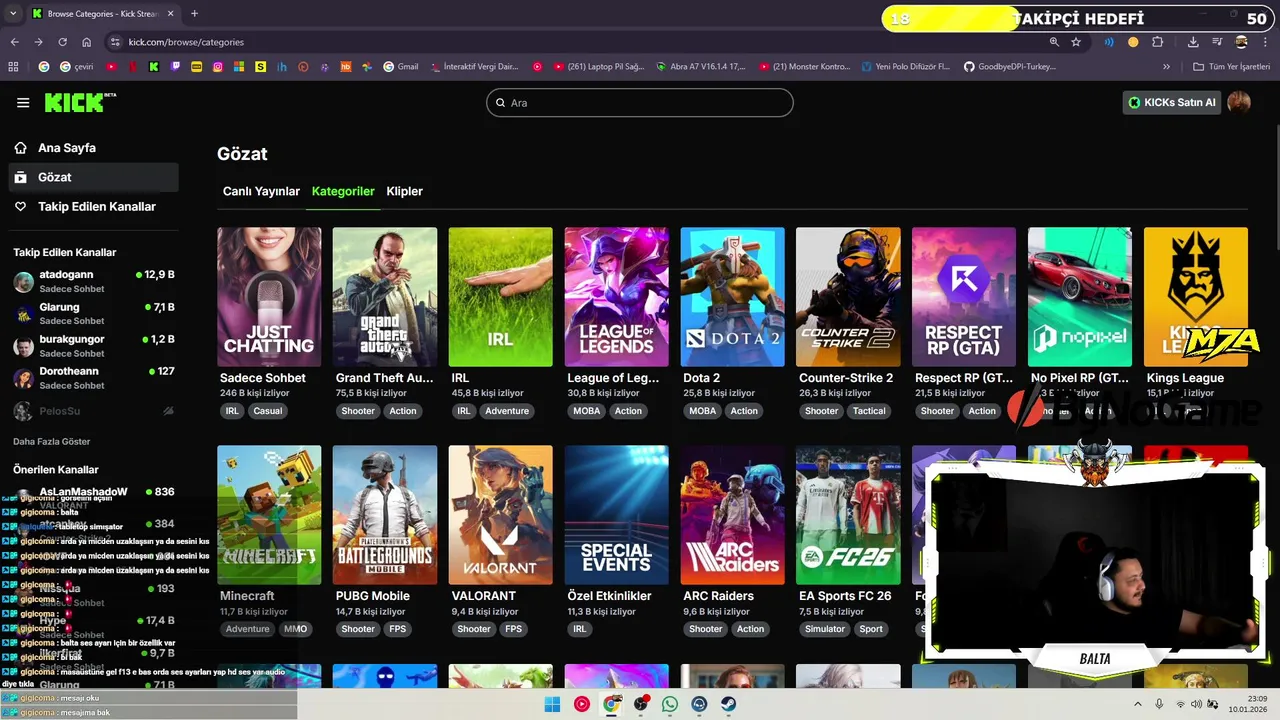Click the Gözat browse icon in sidebar
The height and width of the screenshot is (720, 1280).
pyautogui.click(x=20, y=177)
